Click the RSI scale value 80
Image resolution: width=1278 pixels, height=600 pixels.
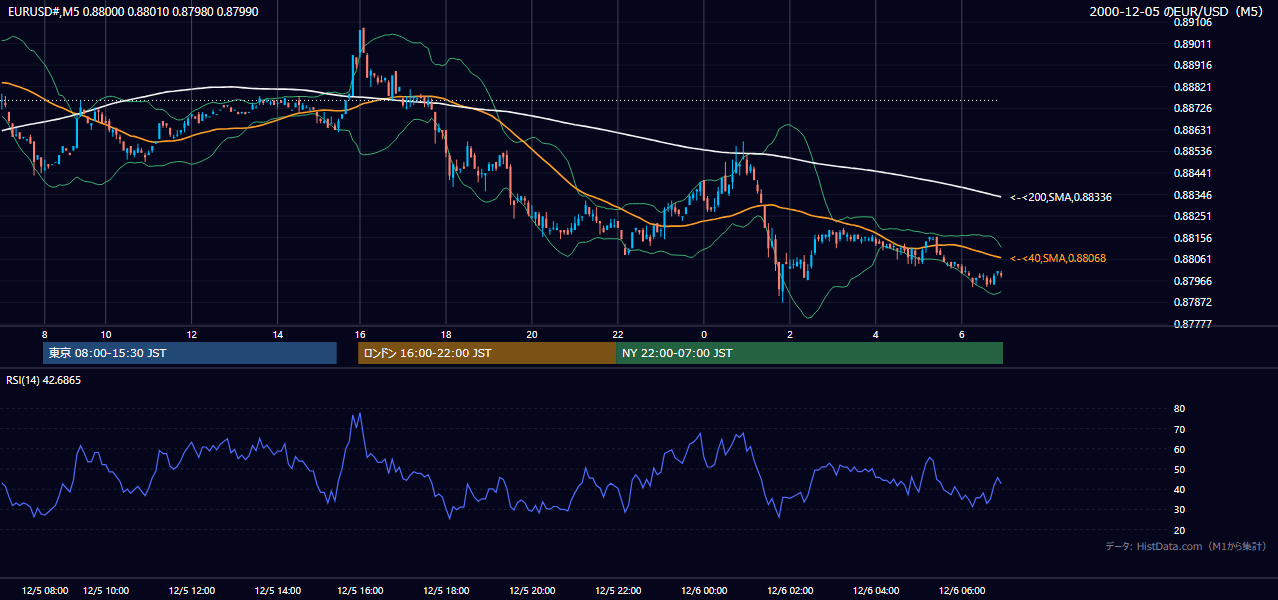tap(1179, 409)
